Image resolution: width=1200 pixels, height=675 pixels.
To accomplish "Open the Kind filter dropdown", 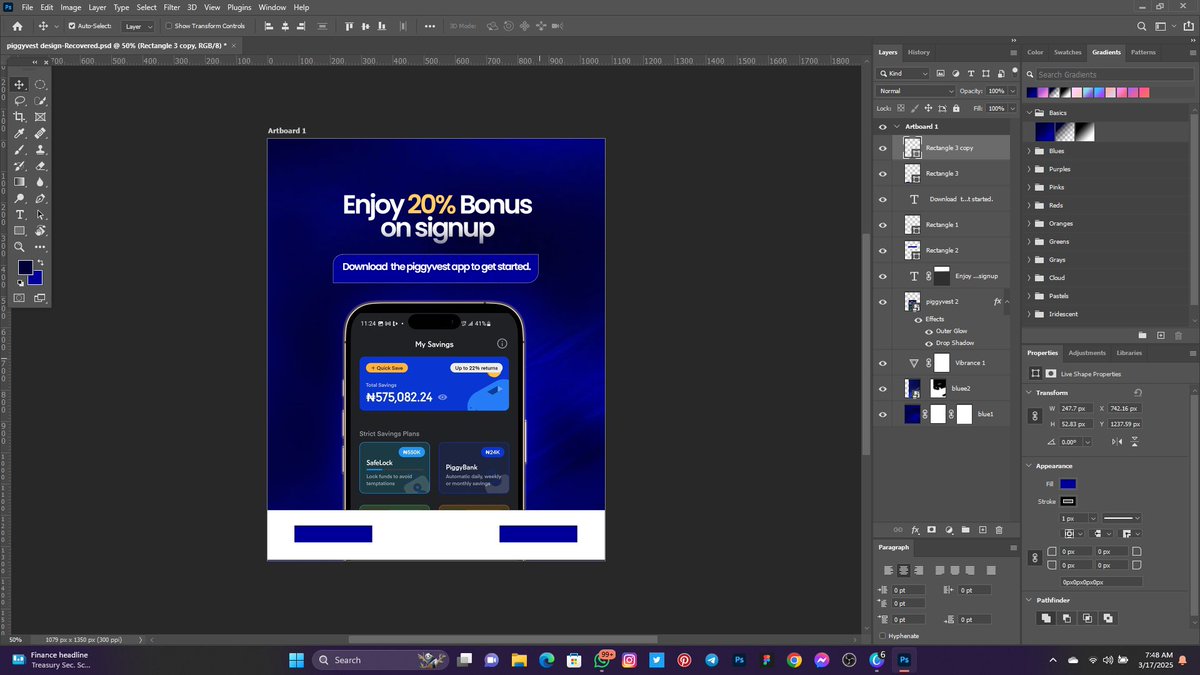I will 903,74.
